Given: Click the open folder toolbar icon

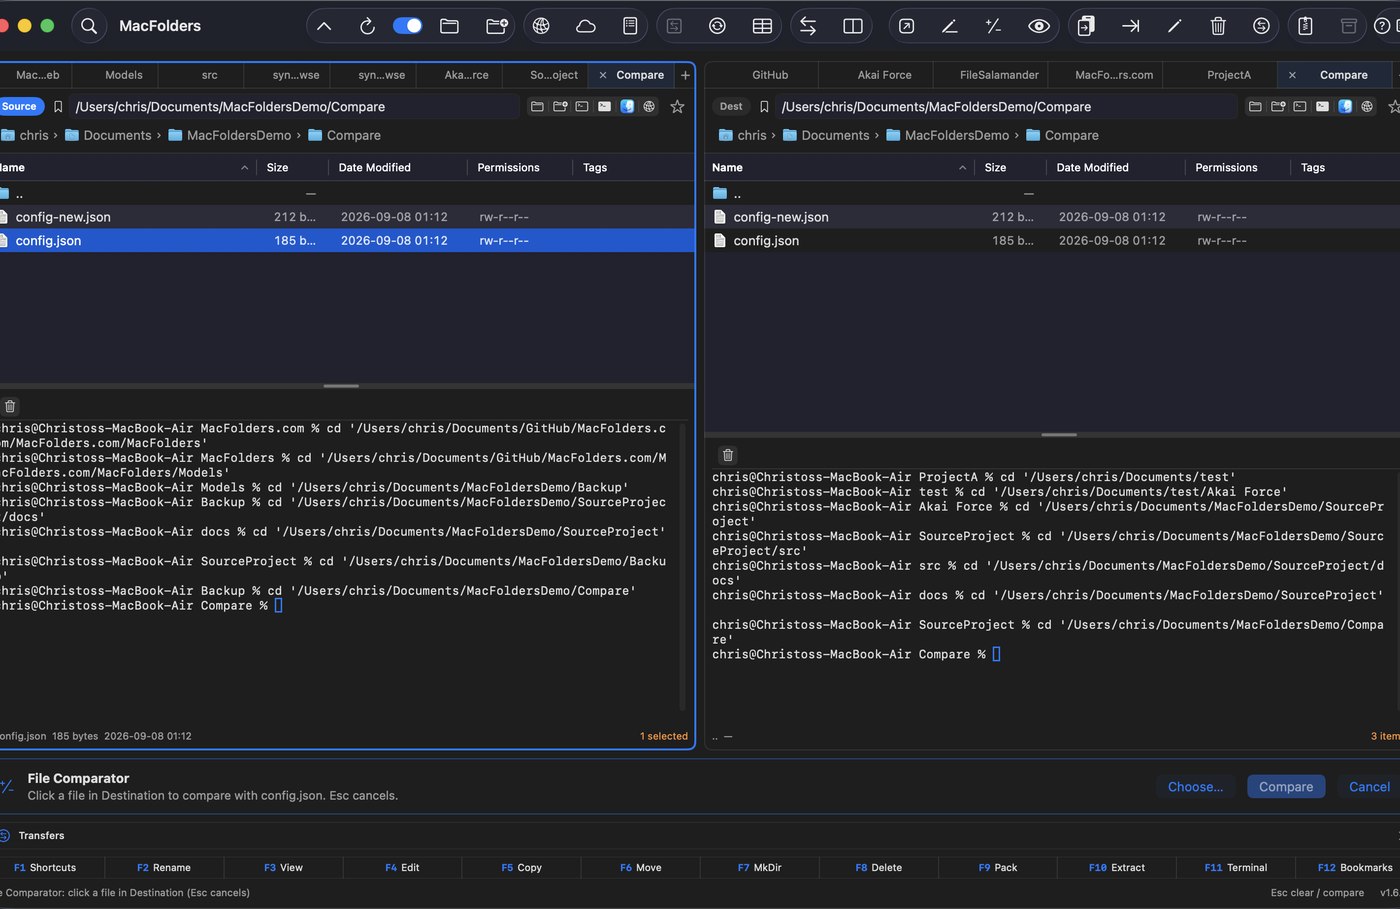Looking at the screenshot, I should tap(450, 26).
